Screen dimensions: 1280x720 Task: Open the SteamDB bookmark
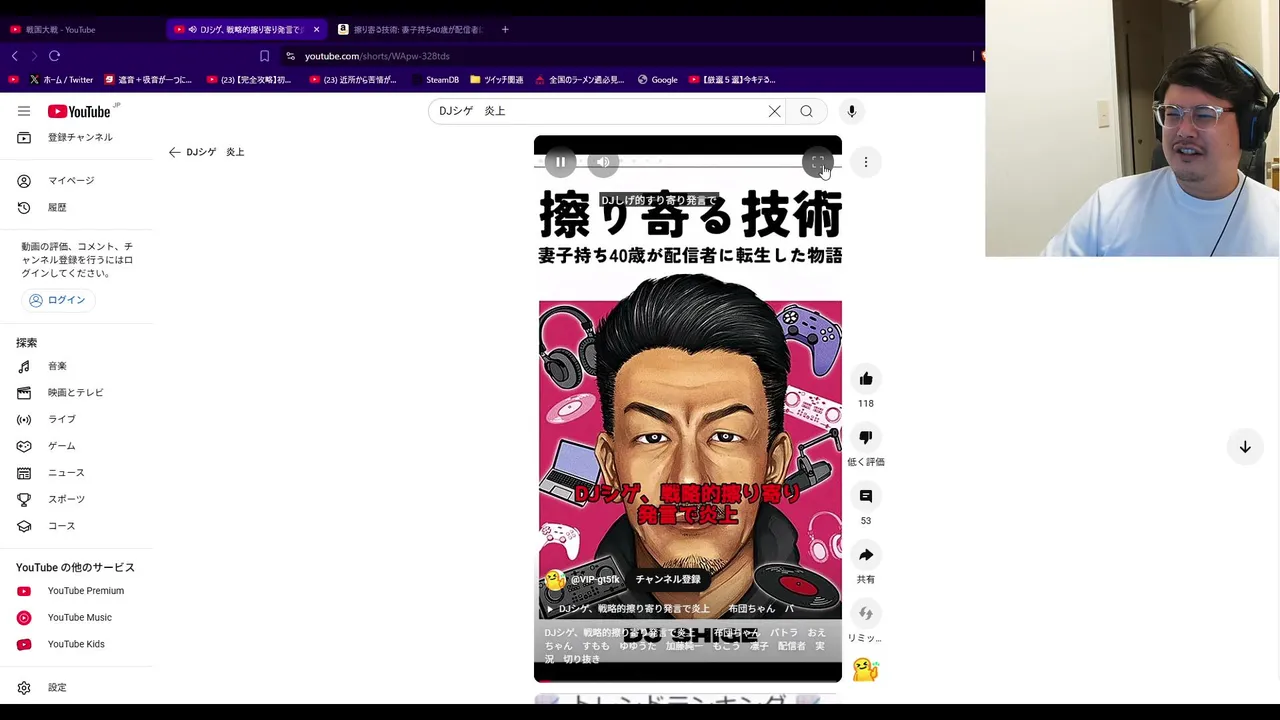(x=435, y=80)
